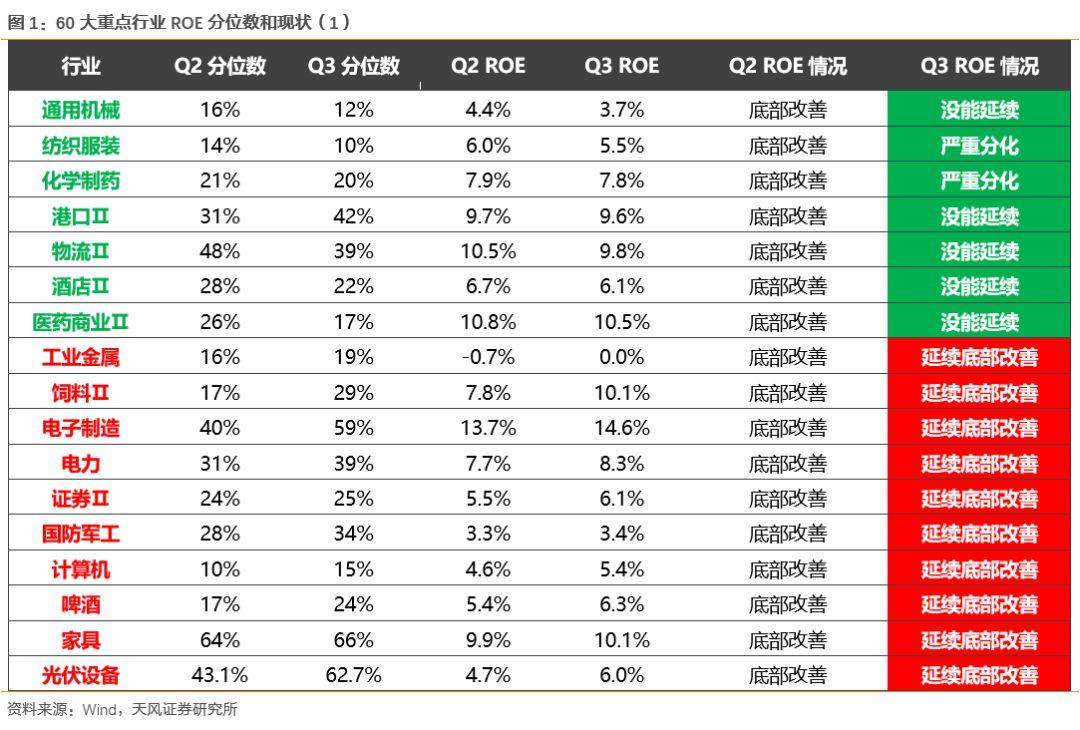Select the Q2 ROE 情况 header cell

tap(788, 66)
